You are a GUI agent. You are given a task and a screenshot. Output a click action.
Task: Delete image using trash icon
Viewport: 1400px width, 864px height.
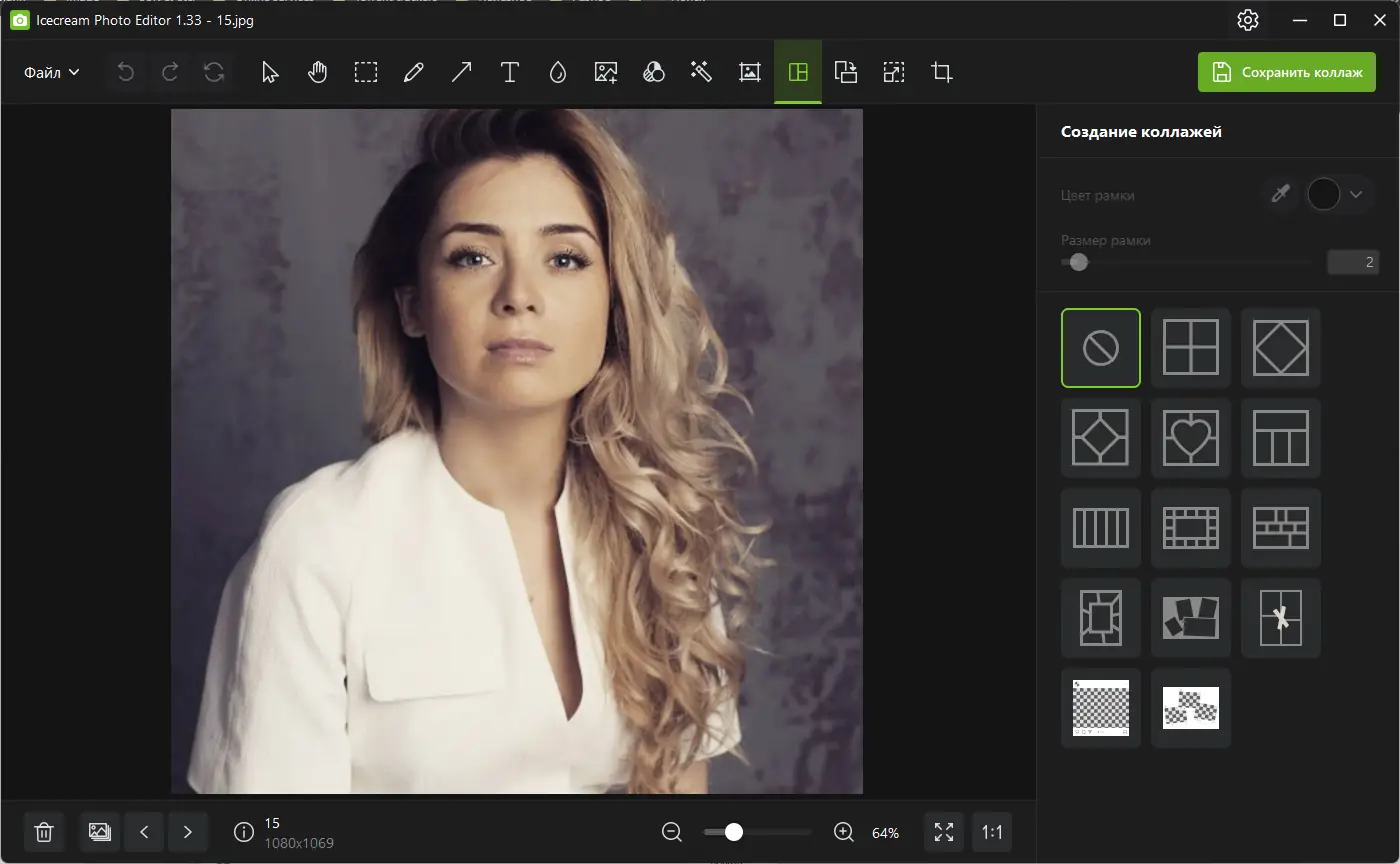pos(44,832)
